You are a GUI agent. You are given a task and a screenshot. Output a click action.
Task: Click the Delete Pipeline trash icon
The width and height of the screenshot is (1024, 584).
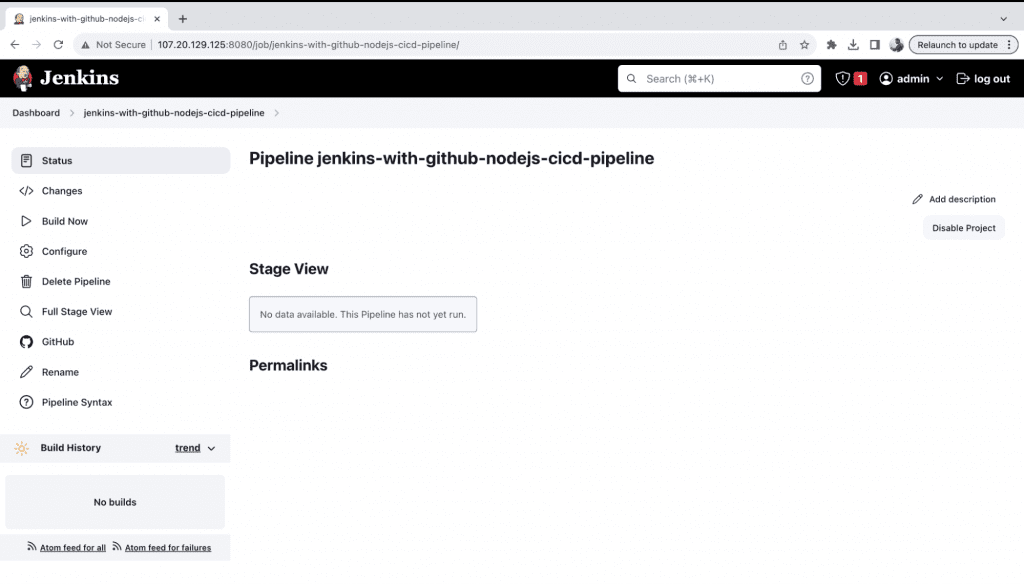26,282
